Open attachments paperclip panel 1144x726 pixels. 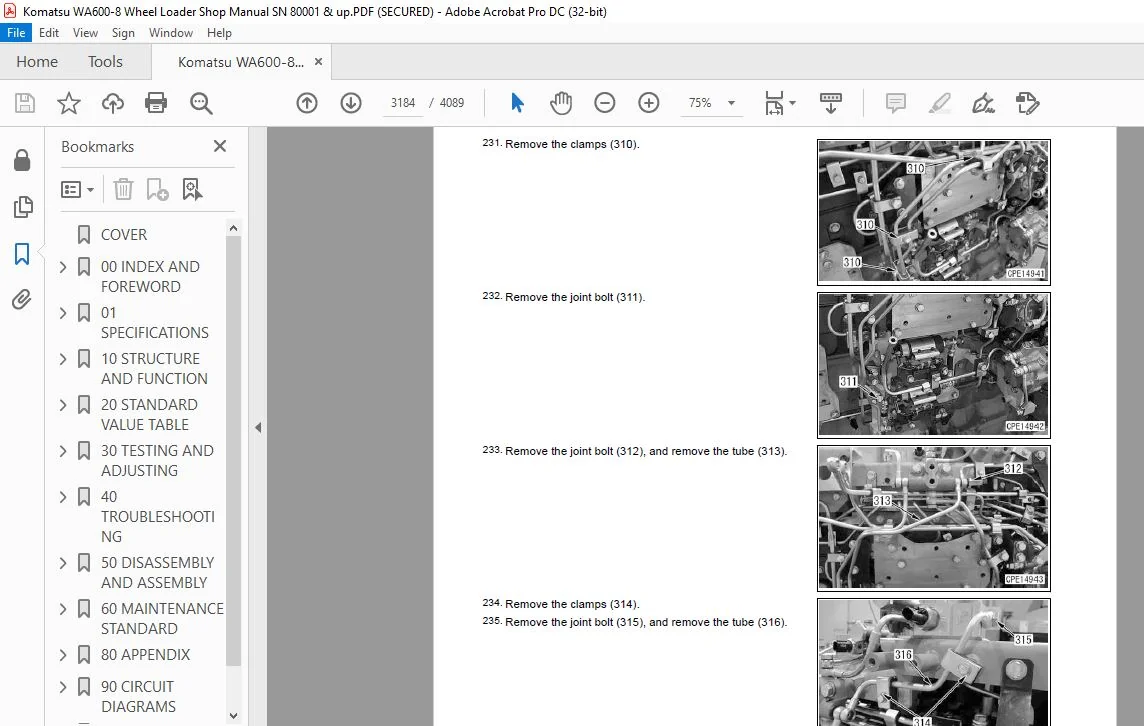(22, 299)
